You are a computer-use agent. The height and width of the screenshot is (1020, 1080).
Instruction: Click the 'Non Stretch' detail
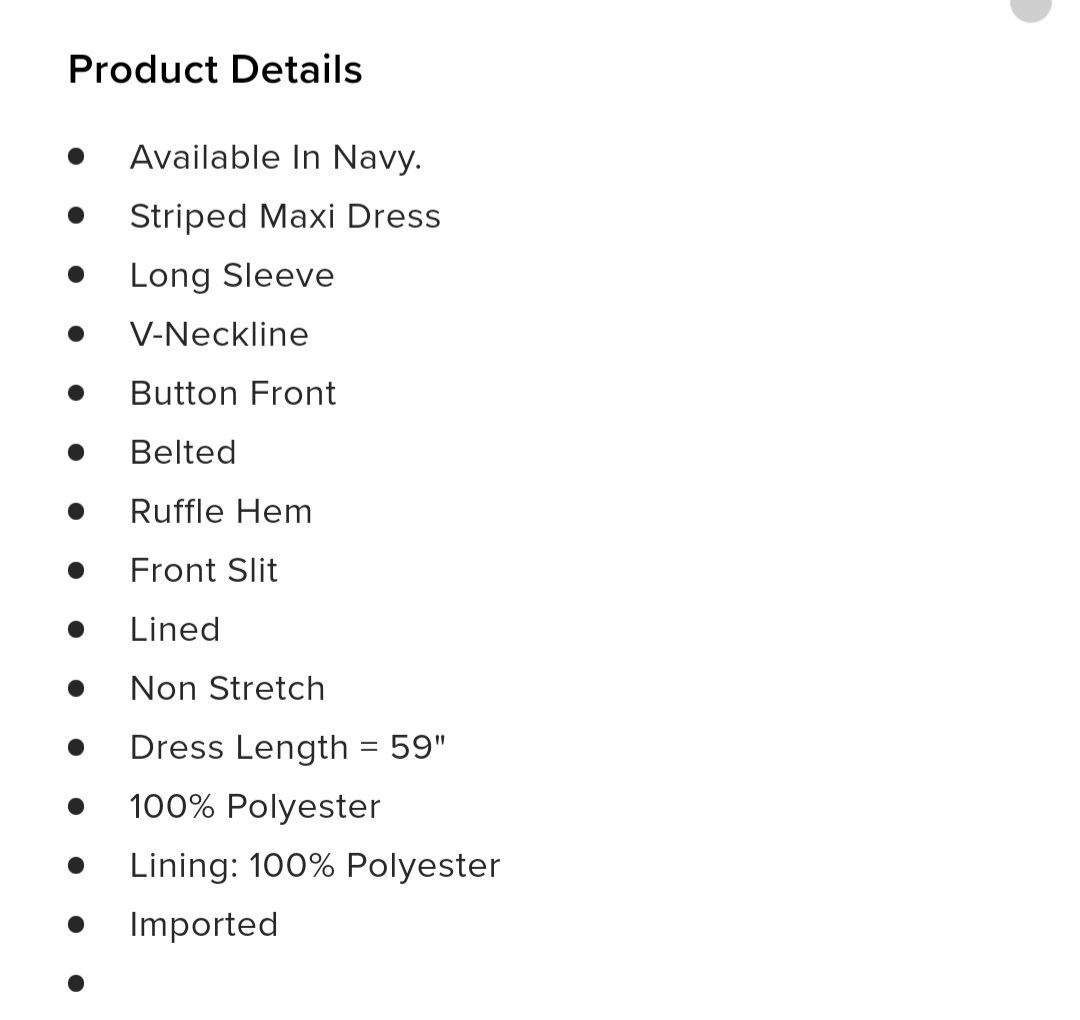227,689
